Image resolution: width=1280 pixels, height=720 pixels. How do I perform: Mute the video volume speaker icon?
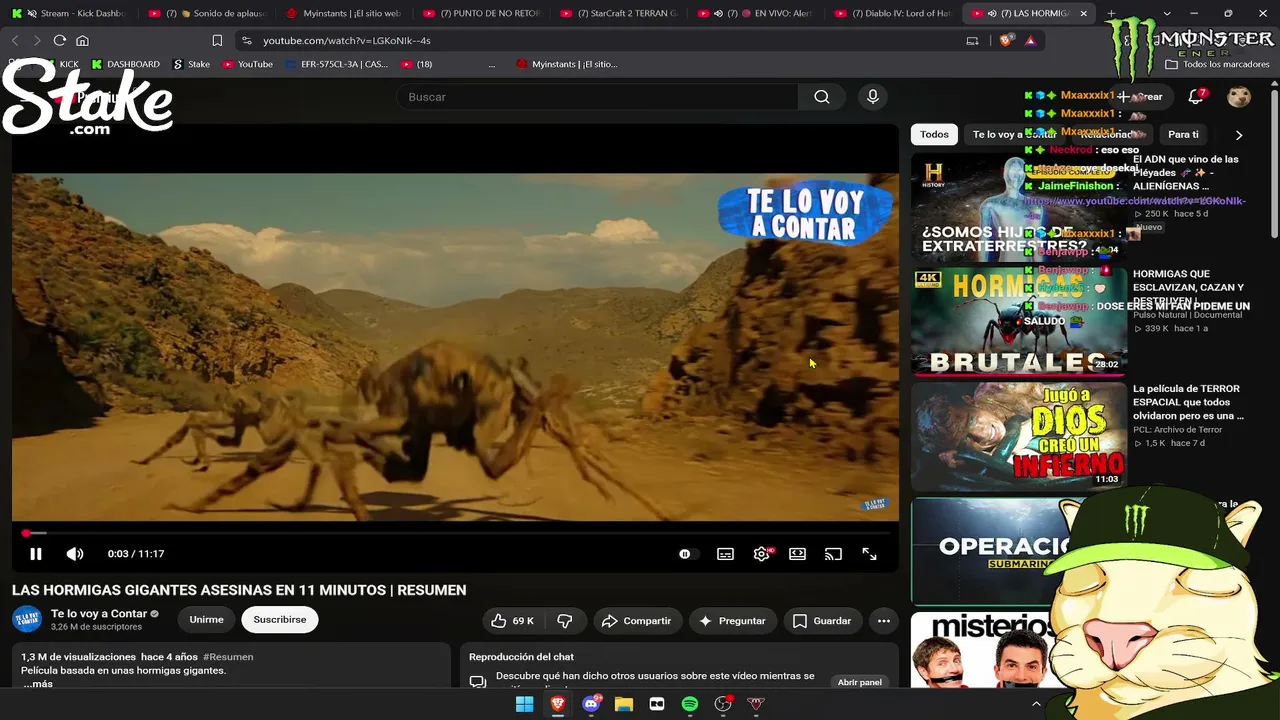click(x=75, y=554)
